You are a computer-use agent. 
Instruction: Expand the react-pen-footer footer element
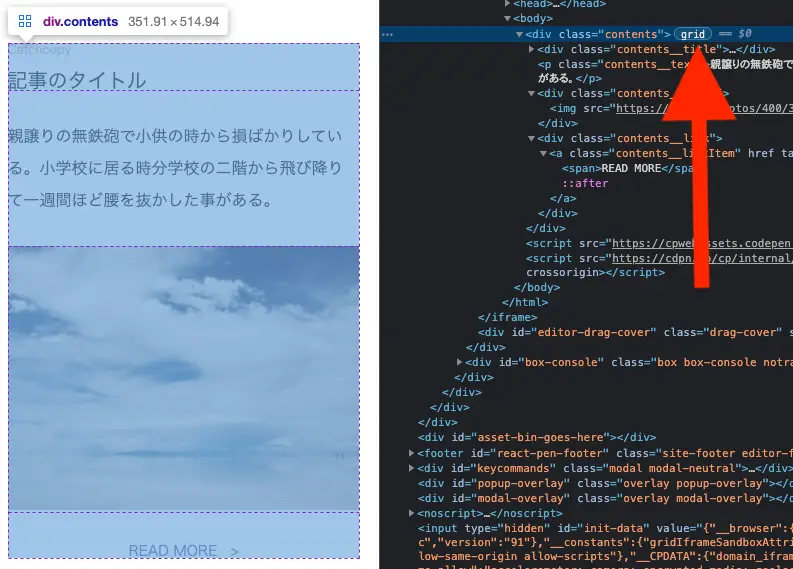(x=412, y=453)
